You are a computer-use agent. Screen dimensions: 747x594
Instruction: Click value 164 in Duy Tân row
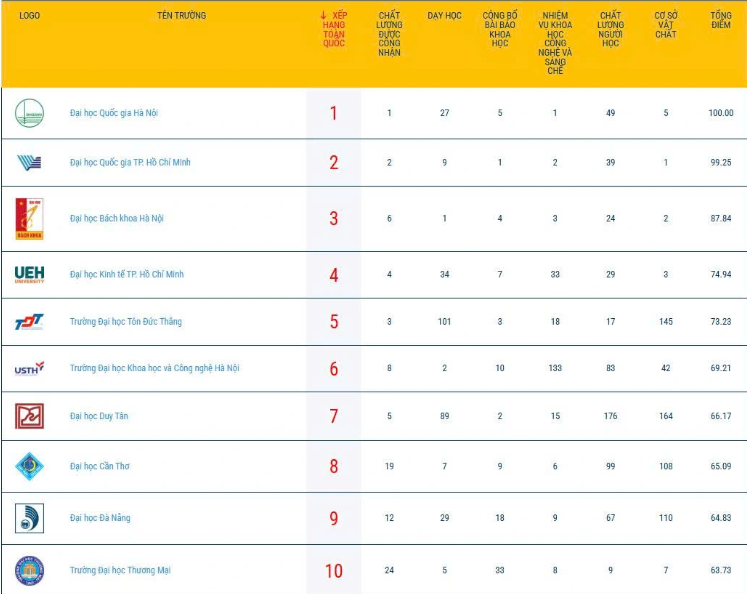coord(666,416)
